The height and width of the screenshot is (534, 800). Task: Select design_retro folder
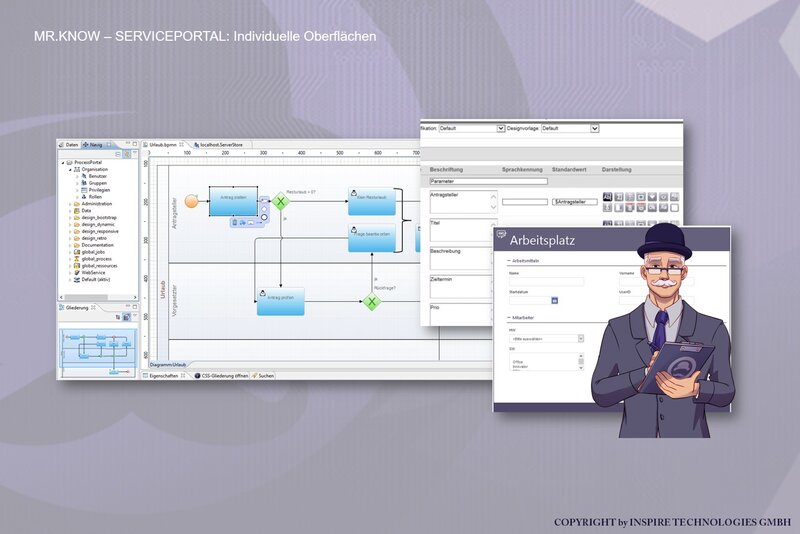click(90, 238)
